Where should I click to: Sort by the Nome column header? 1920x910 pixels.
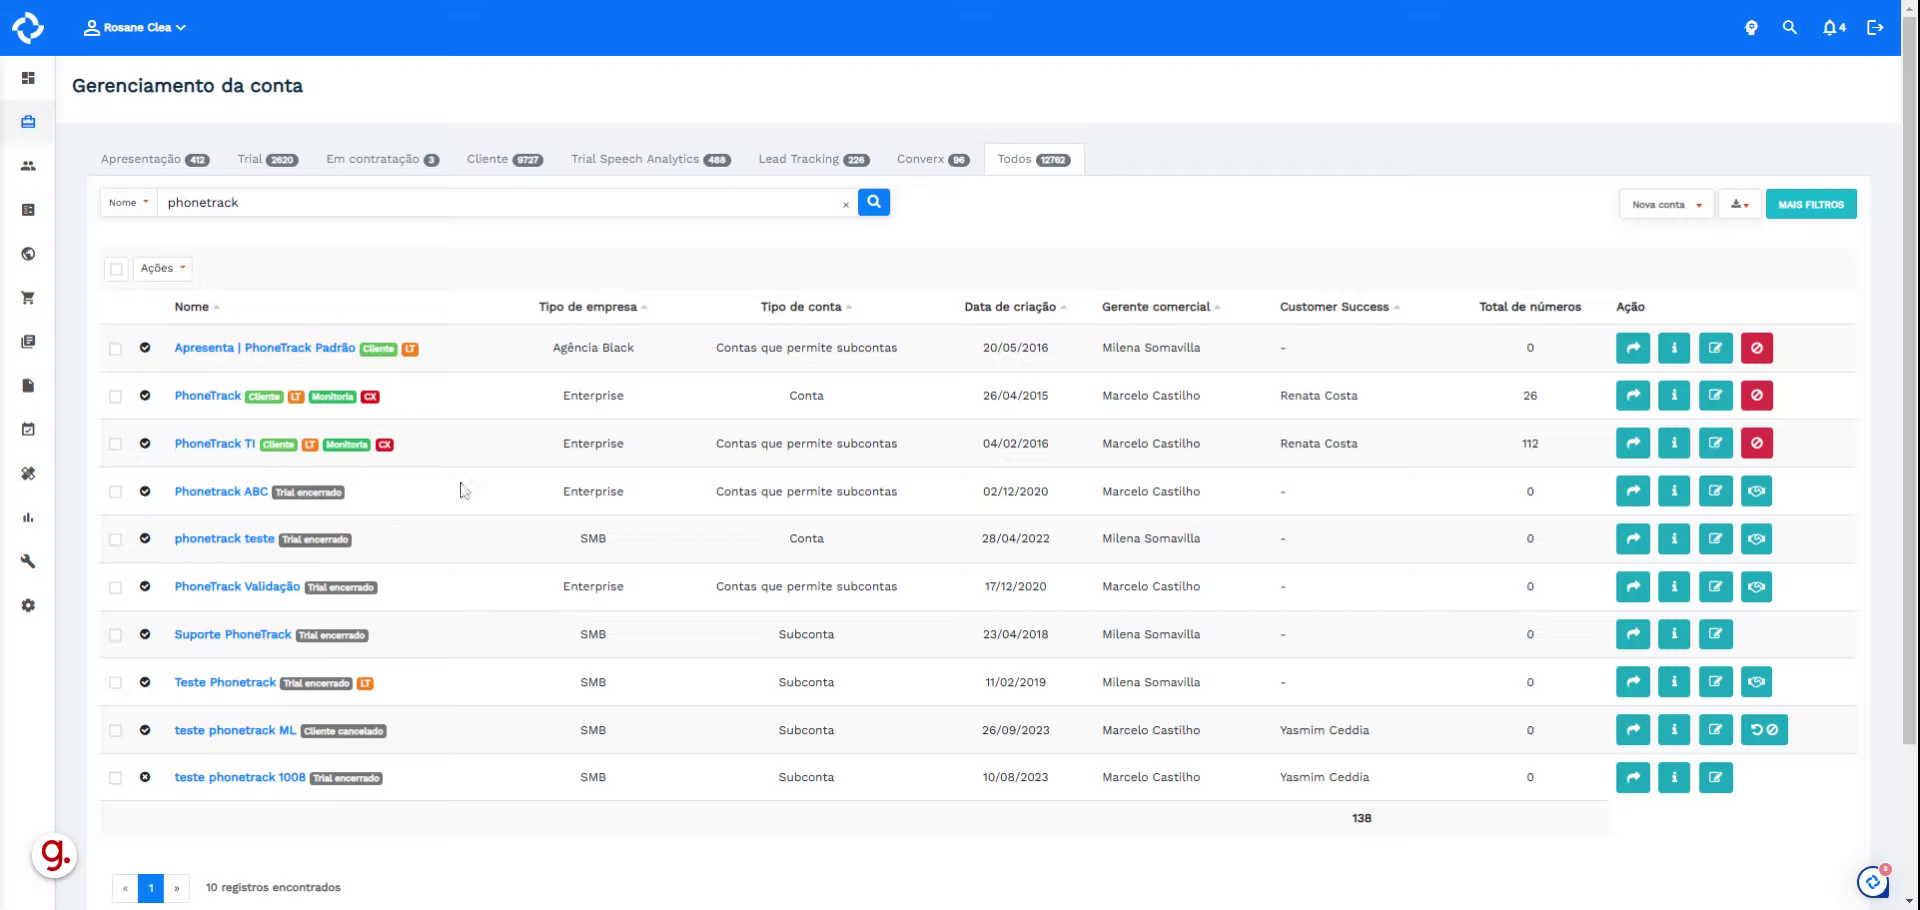[x=196, y=307]
